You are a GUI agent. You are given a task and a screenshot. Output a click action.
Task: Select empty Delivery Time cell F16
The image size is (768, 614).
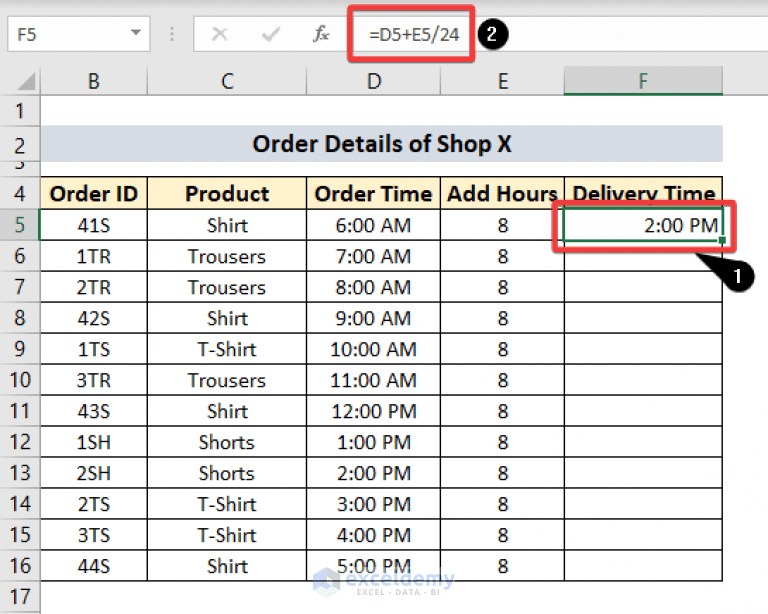point(643,566)
